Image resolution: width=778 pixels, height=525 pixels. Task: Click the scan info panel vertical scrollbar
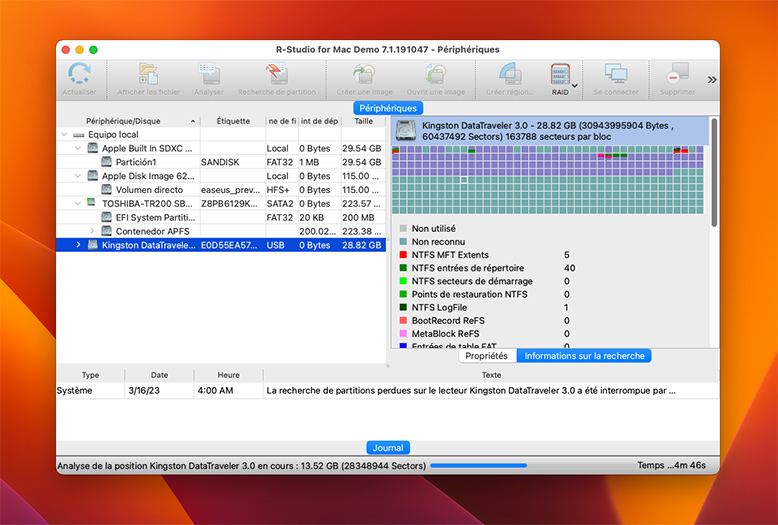tap(714, 172)
